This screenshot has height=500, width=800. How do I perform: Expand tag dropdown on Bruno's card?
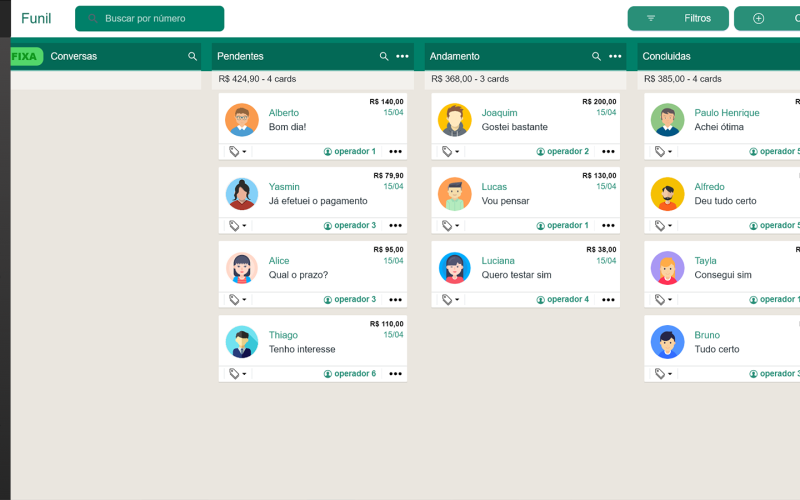click(663, 373)
